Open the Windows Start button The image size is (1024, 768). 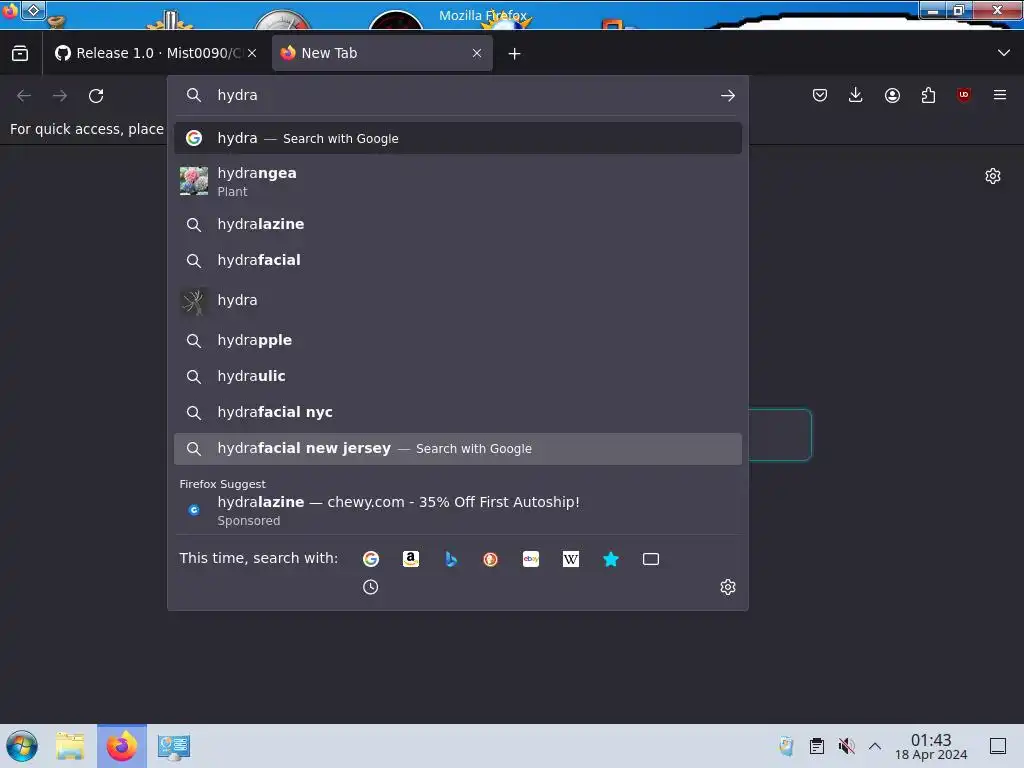coord(22,746)
